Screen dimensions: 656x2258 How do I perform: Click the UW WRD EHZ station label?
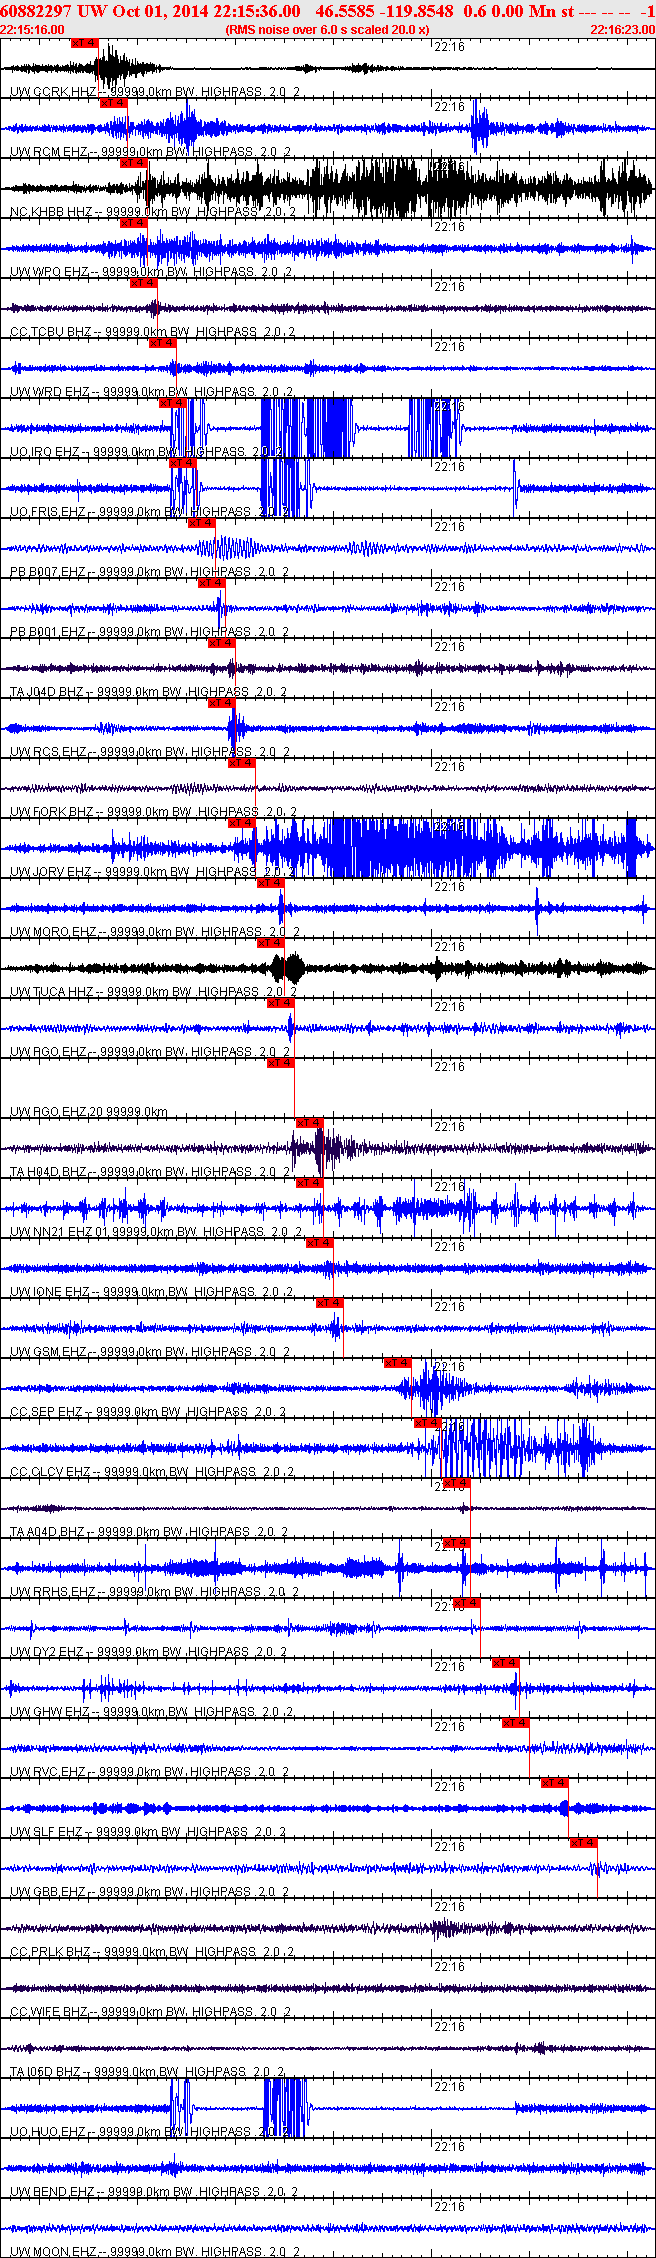150,392
